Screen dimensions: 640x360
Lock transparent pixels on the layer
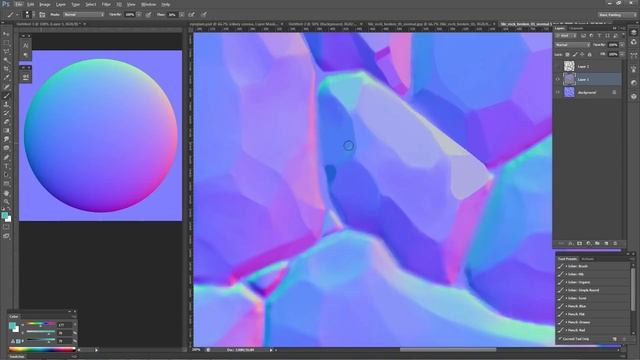tap(567, 54)
